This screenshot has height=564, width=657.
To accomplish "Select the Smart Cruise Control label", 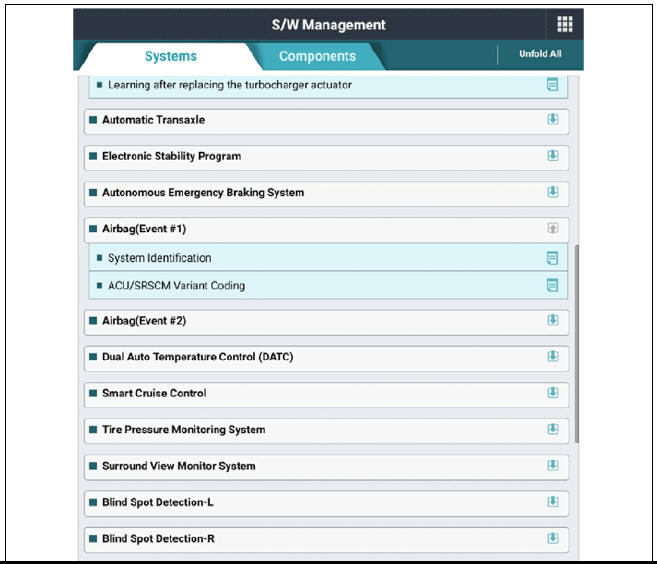I will pyautogui.click(x=154, y=393).
